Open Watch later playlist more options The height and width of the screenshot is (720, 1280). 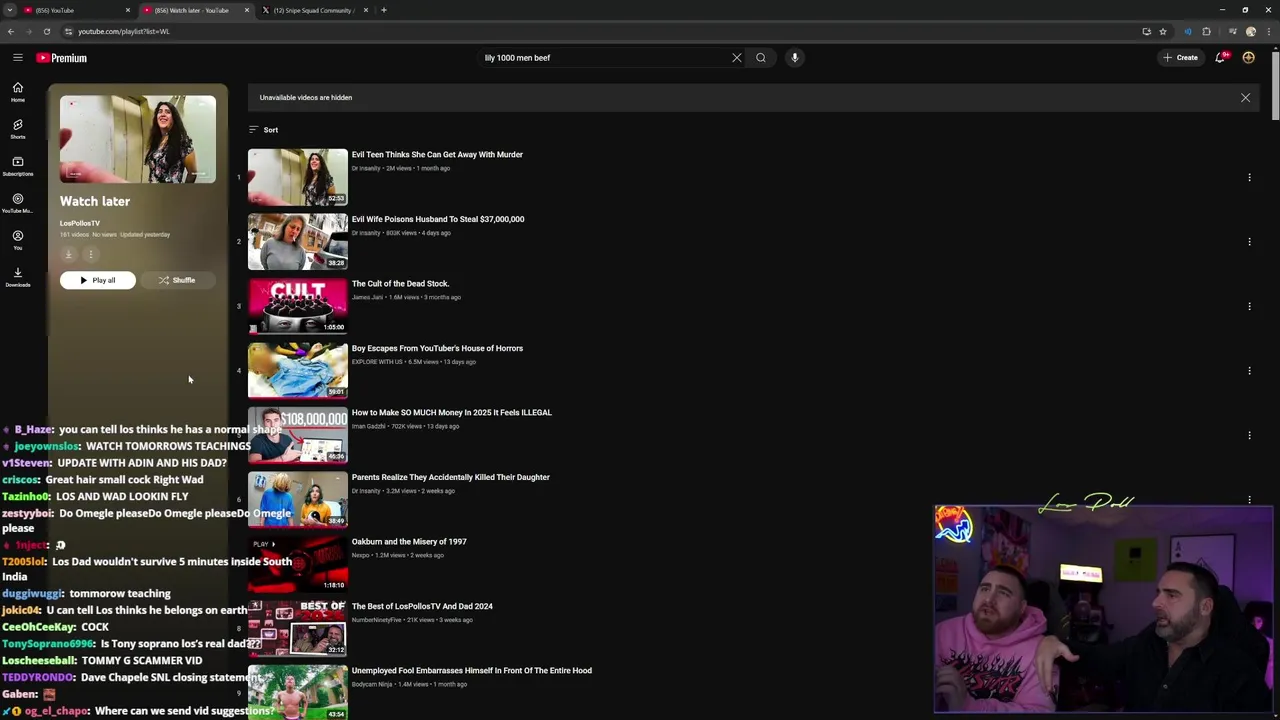click(90, 254)
